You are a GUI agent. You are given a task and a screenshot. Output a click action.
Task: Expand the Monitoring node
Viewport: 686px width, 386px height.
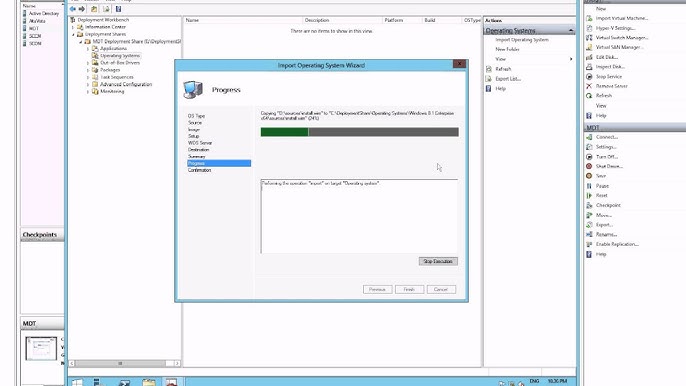tap(88, 91)
